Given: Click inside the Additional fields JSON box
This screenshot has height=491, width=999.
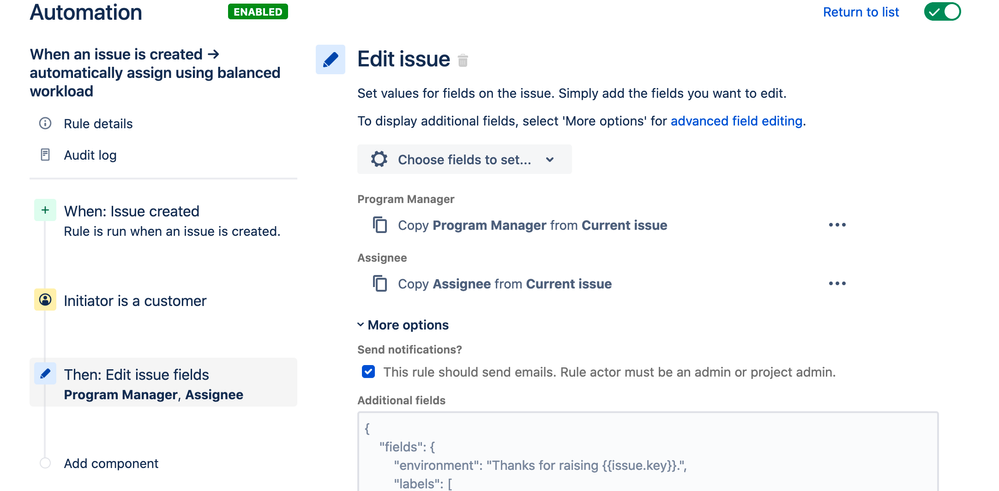Looking at the screenshot, I should [648, 450].
